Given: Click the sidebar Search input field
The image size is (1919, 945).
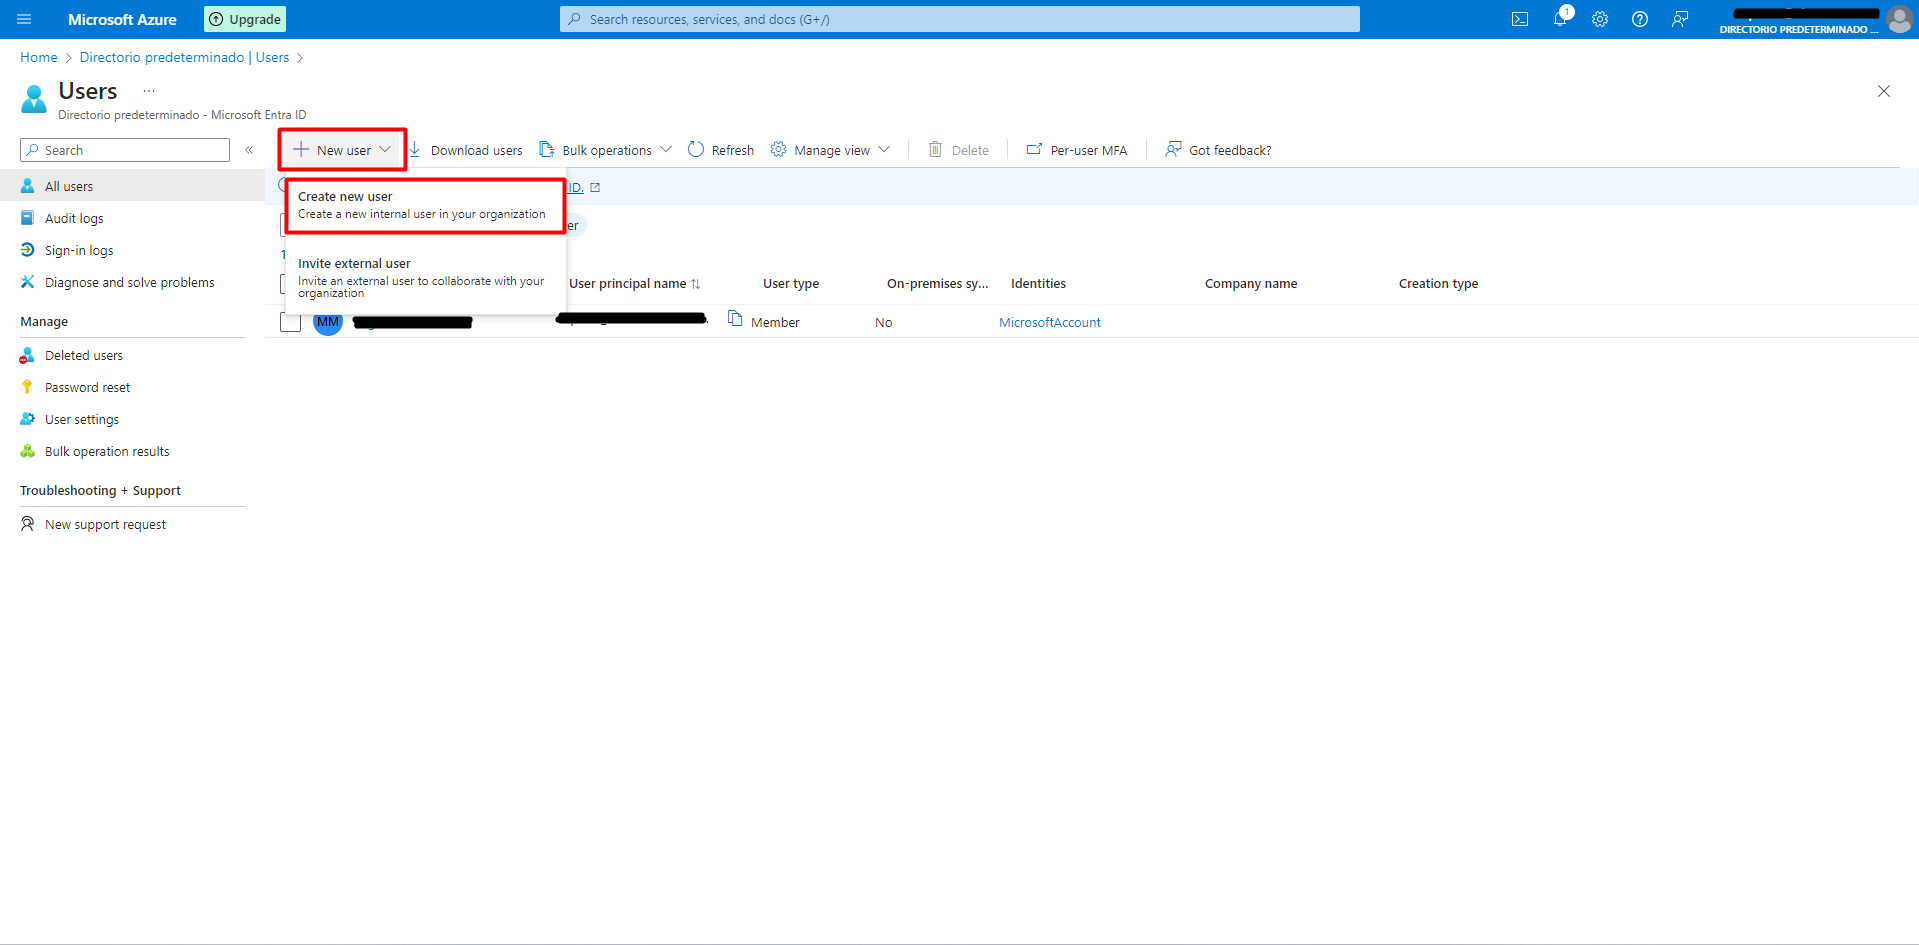Looking at the screenshot, I should [125, 150].
